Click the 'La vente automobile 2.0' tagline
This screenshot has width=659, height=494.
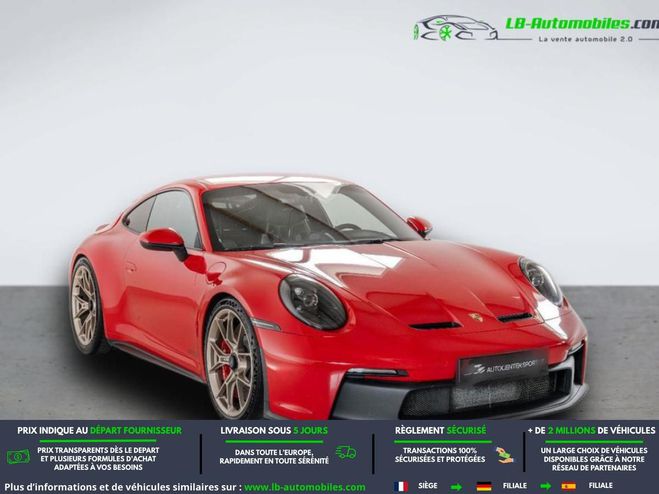tap(585, 39)
